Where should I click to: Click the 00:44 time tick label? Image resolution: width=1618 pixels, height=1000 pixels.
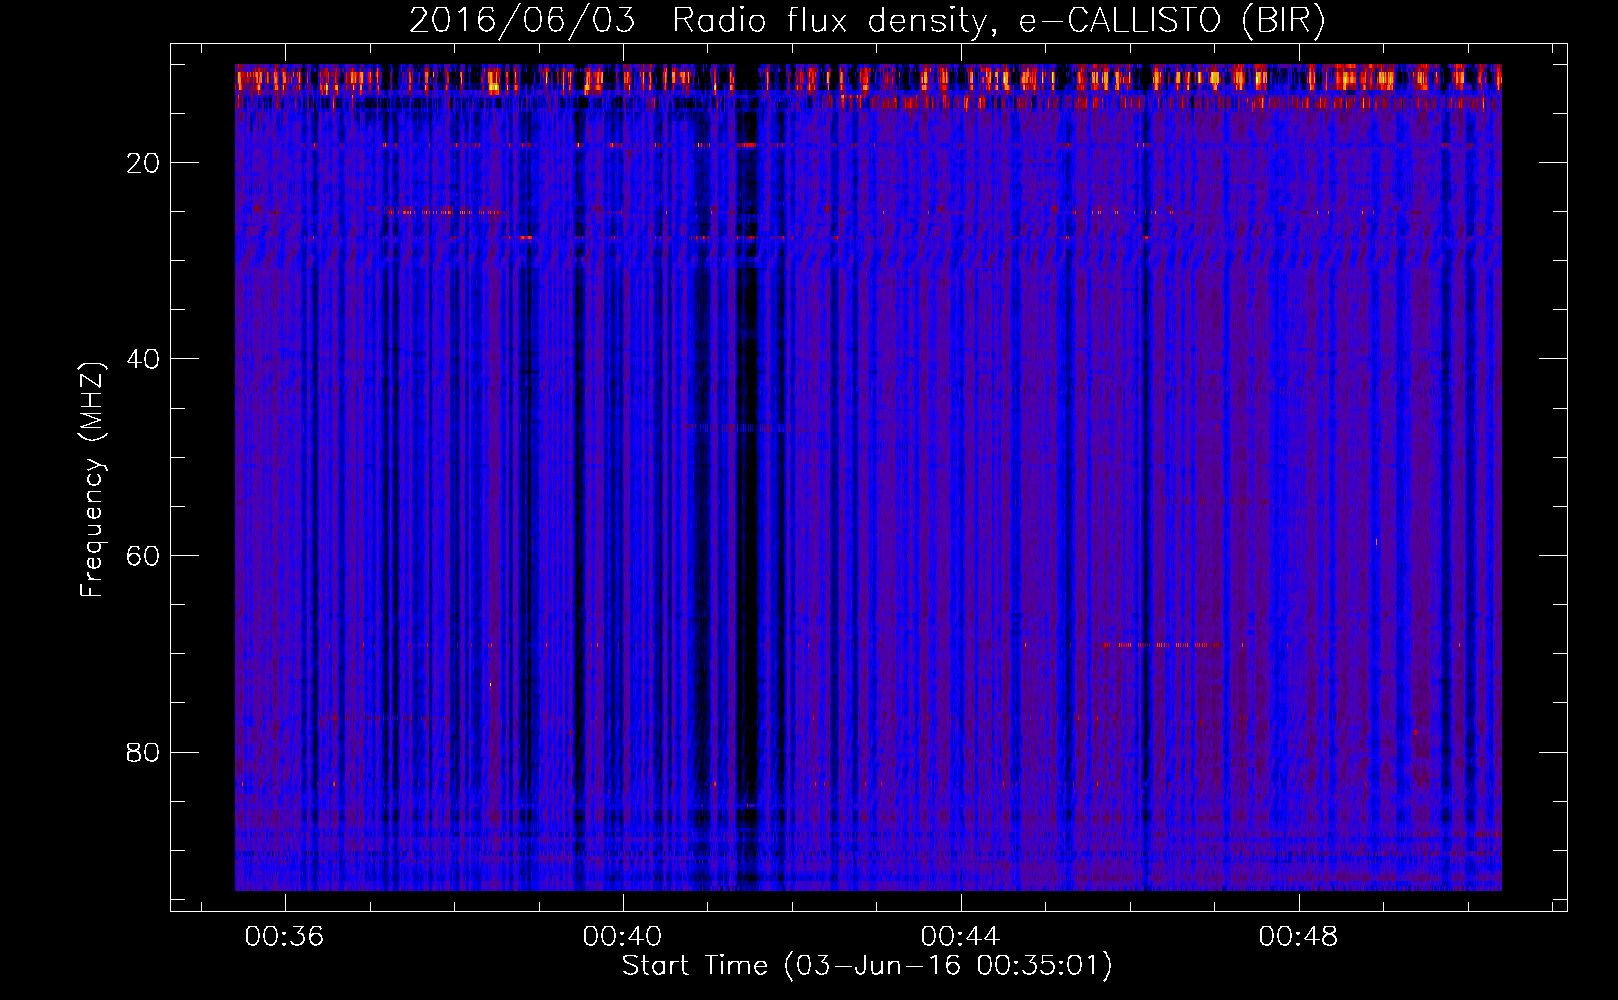[960, 937]
